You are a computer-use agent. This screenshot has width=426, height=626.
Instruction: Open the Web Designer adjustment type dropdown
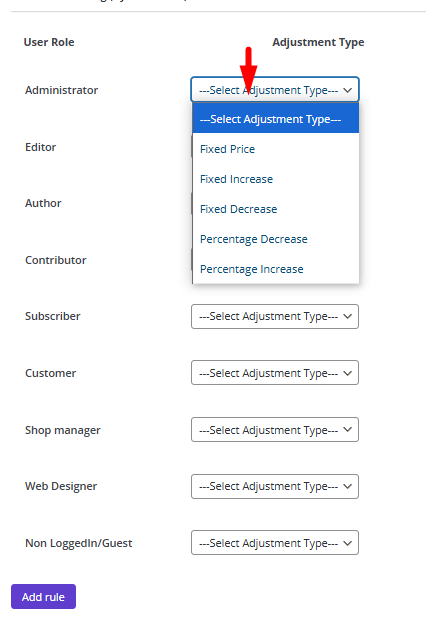[x=275, y=486]
